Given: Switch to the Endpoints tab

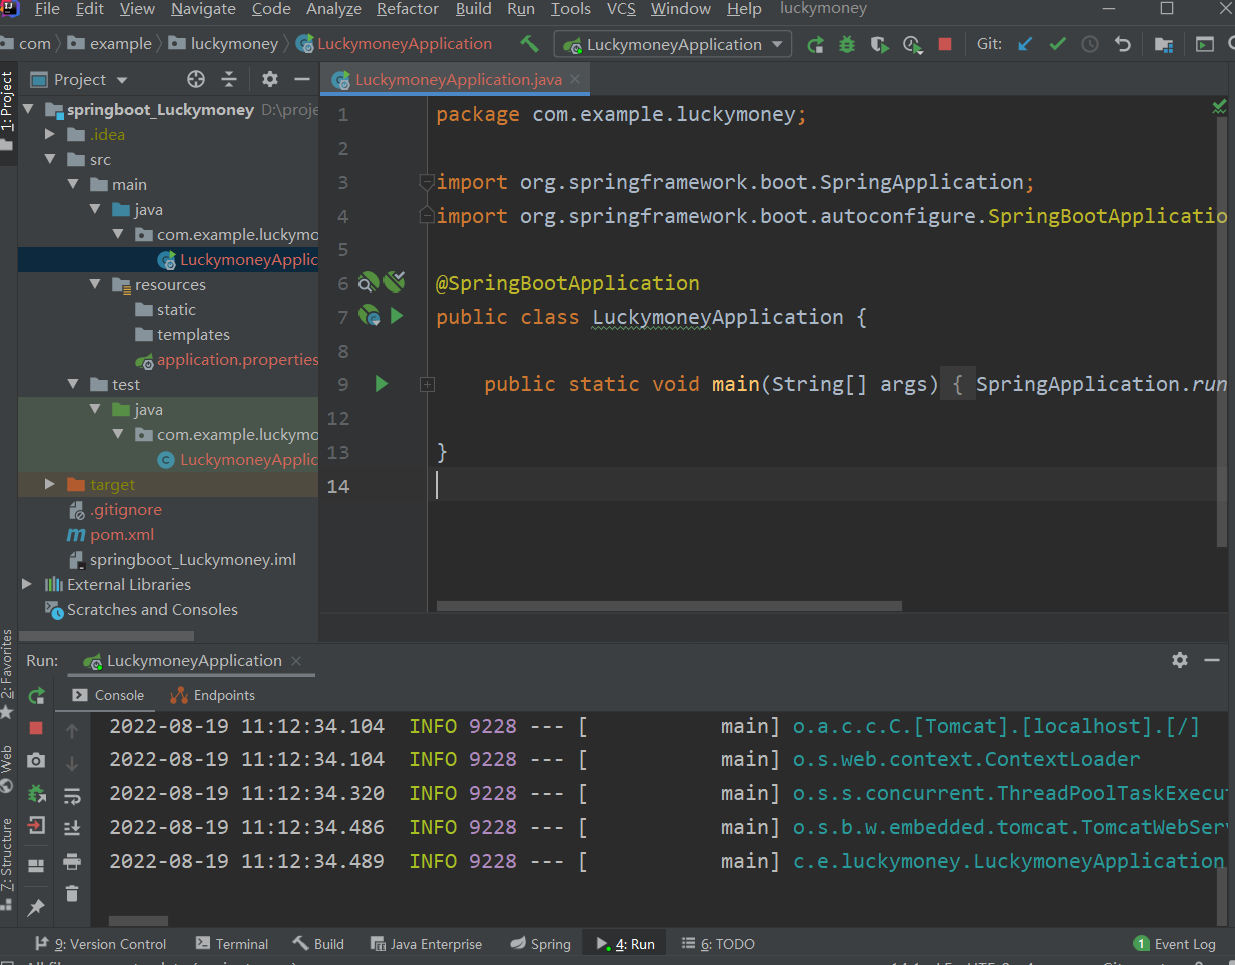Looking at the screenshot, I should [213, 695].
